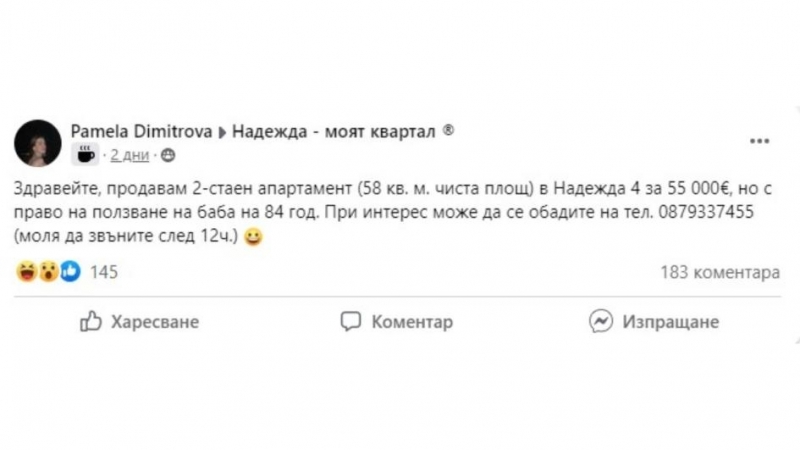Open Pamela Dimitrova's profile picture
Viewport: 800px width, 450px height.
(38, 143)
